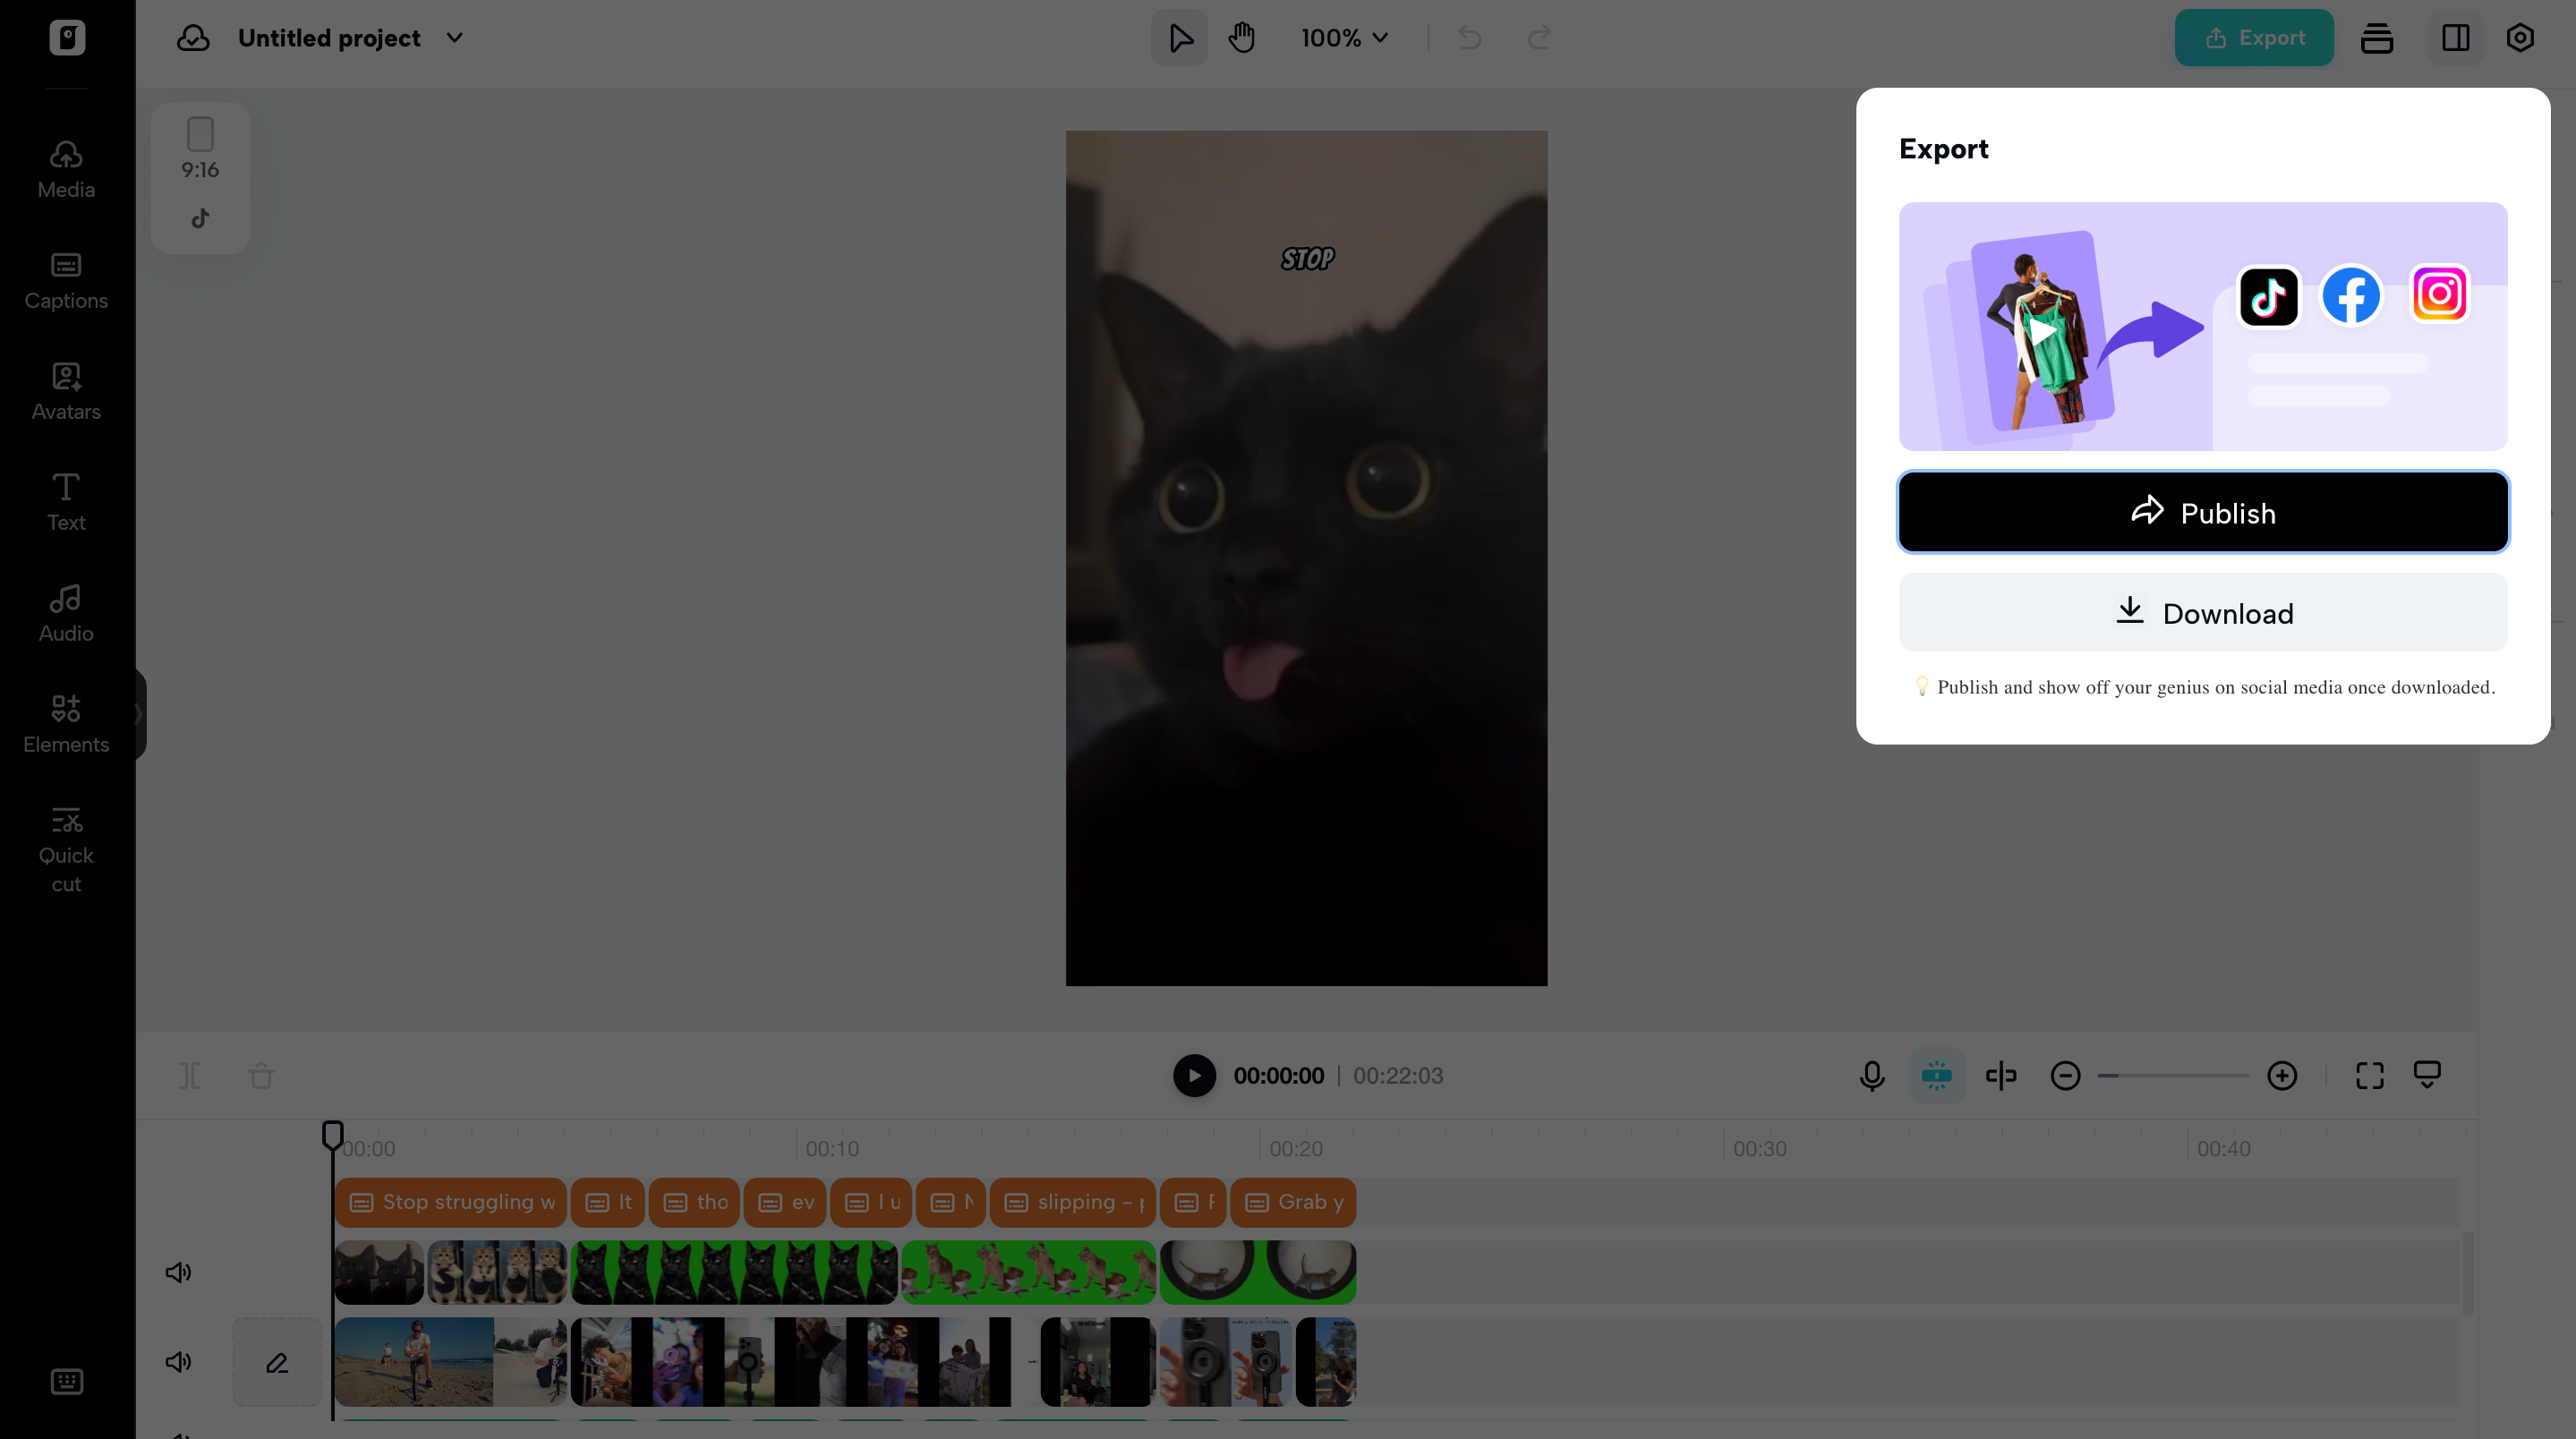Mute the captions audio track
The height and width of the screenshot is (1439, 2576).
click(178, 1272)
